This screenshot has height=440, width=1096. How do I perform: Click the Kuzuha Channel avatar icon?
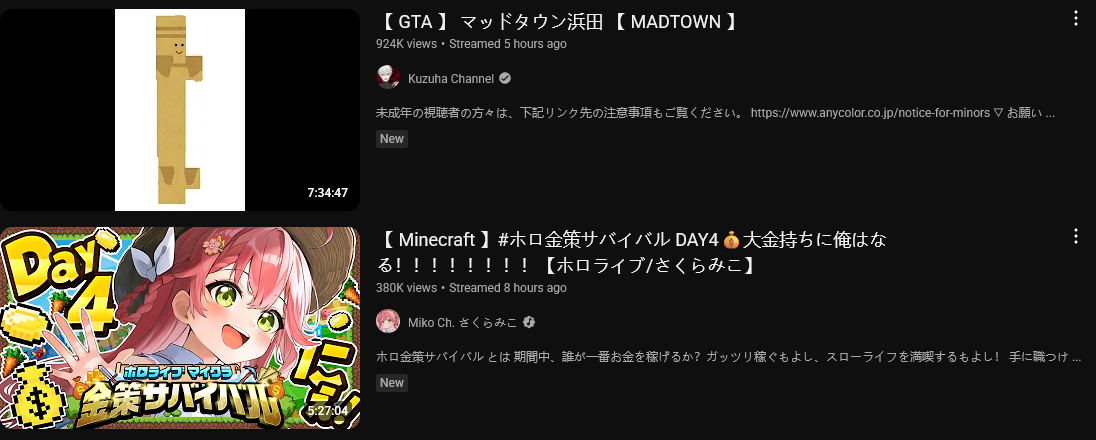click(x=388, y=78)
